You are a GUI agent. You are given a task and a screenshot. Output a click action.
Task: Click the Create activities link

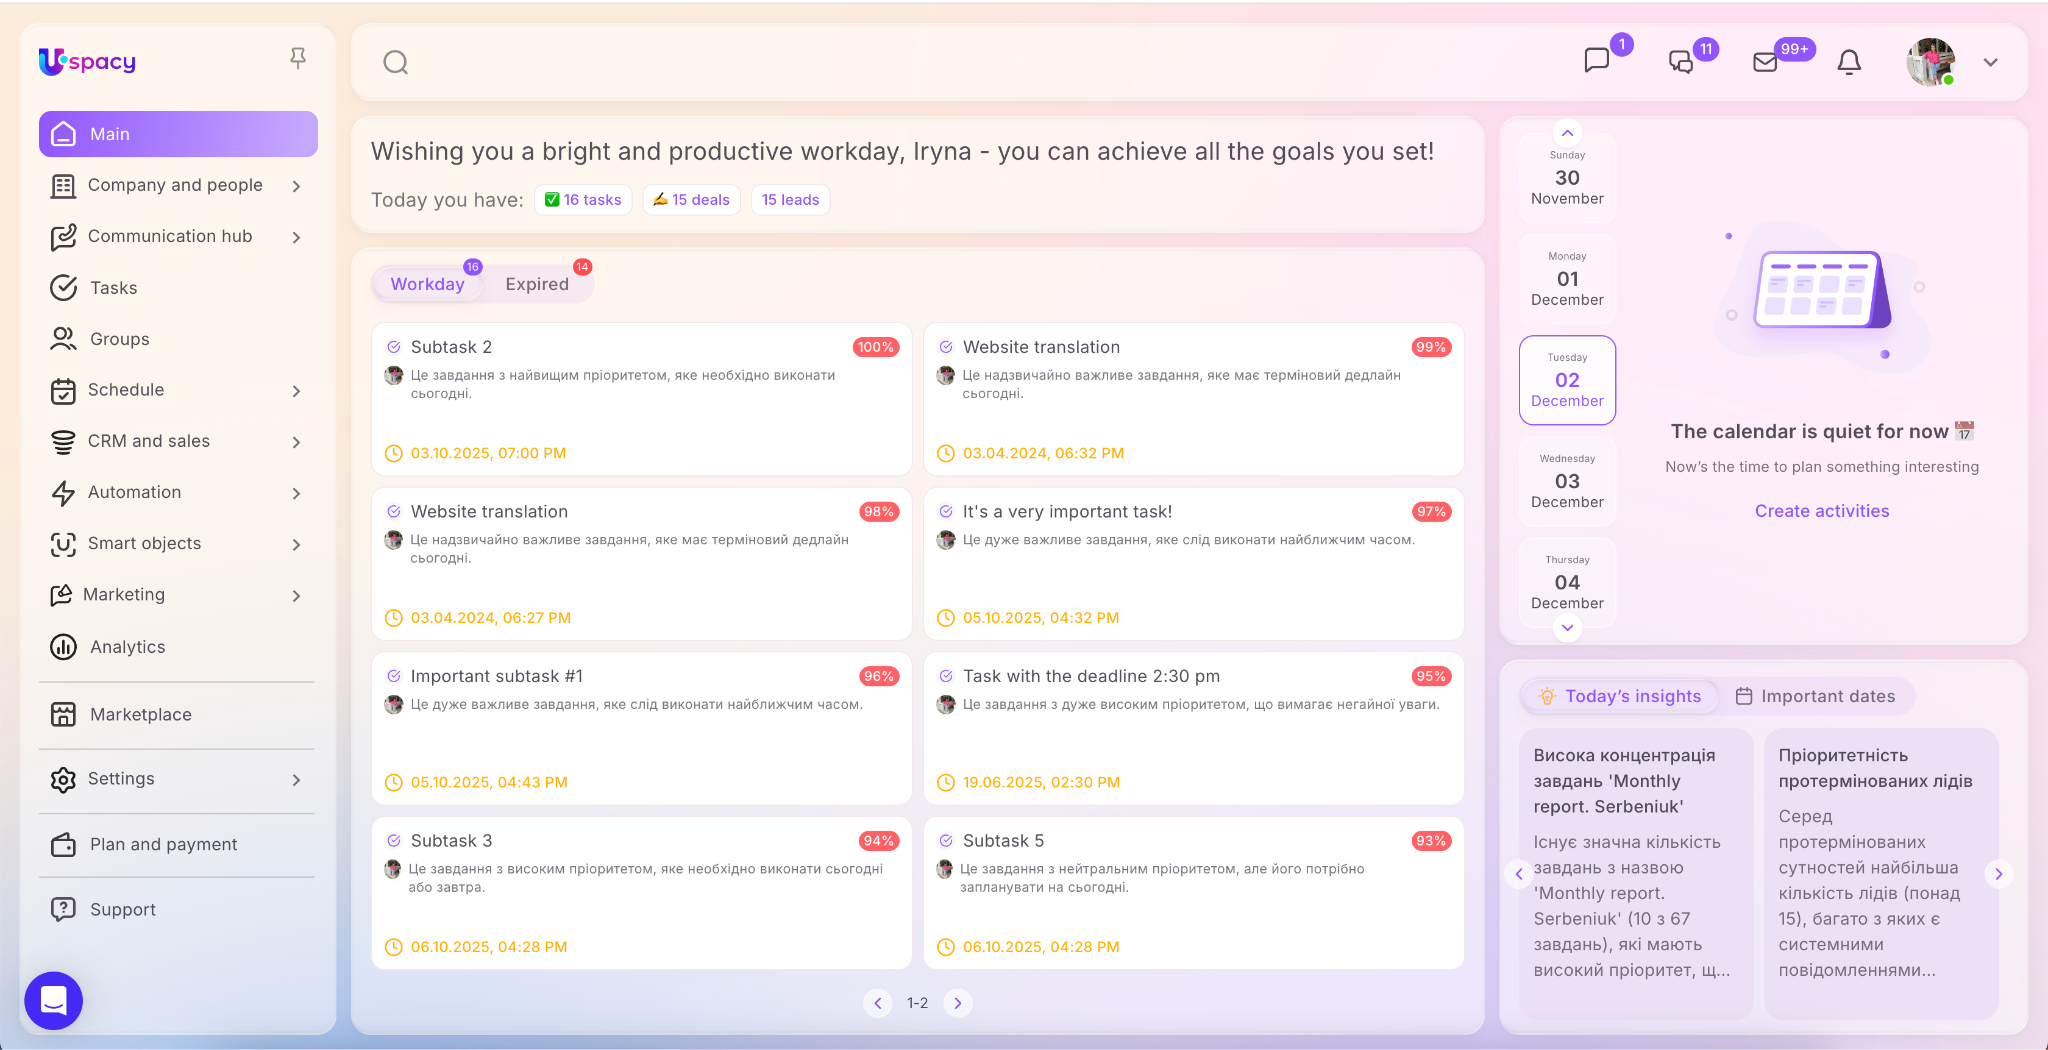pos(1821,511)
